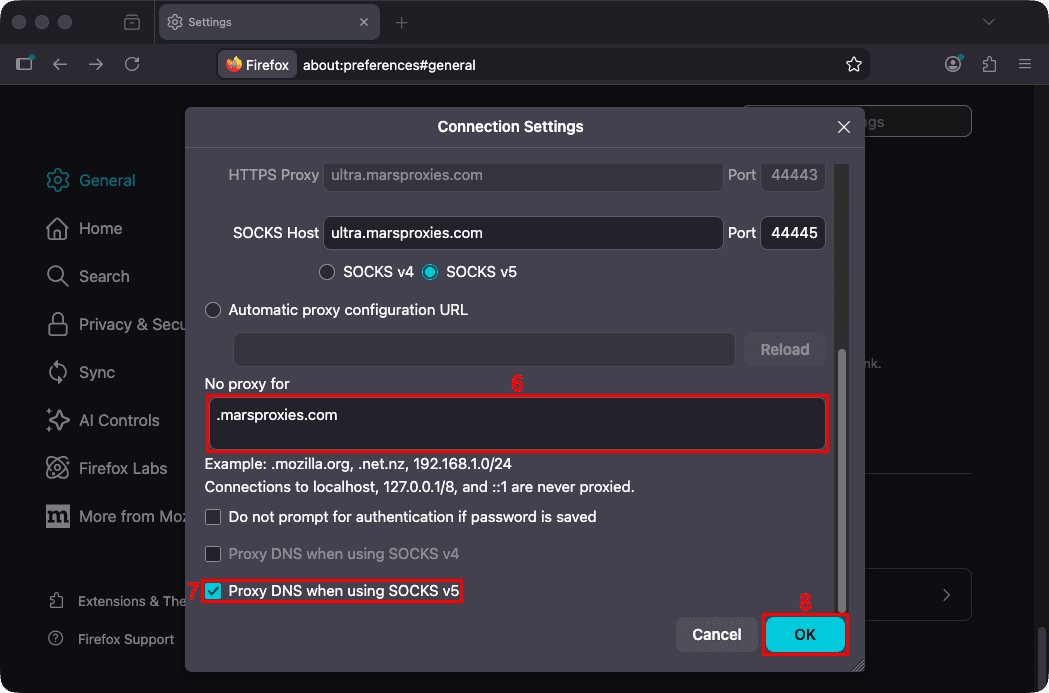Viewport: 1049px width, 693px height.
Task: Click the Privacy & Security lock icon
Action: 58,324
